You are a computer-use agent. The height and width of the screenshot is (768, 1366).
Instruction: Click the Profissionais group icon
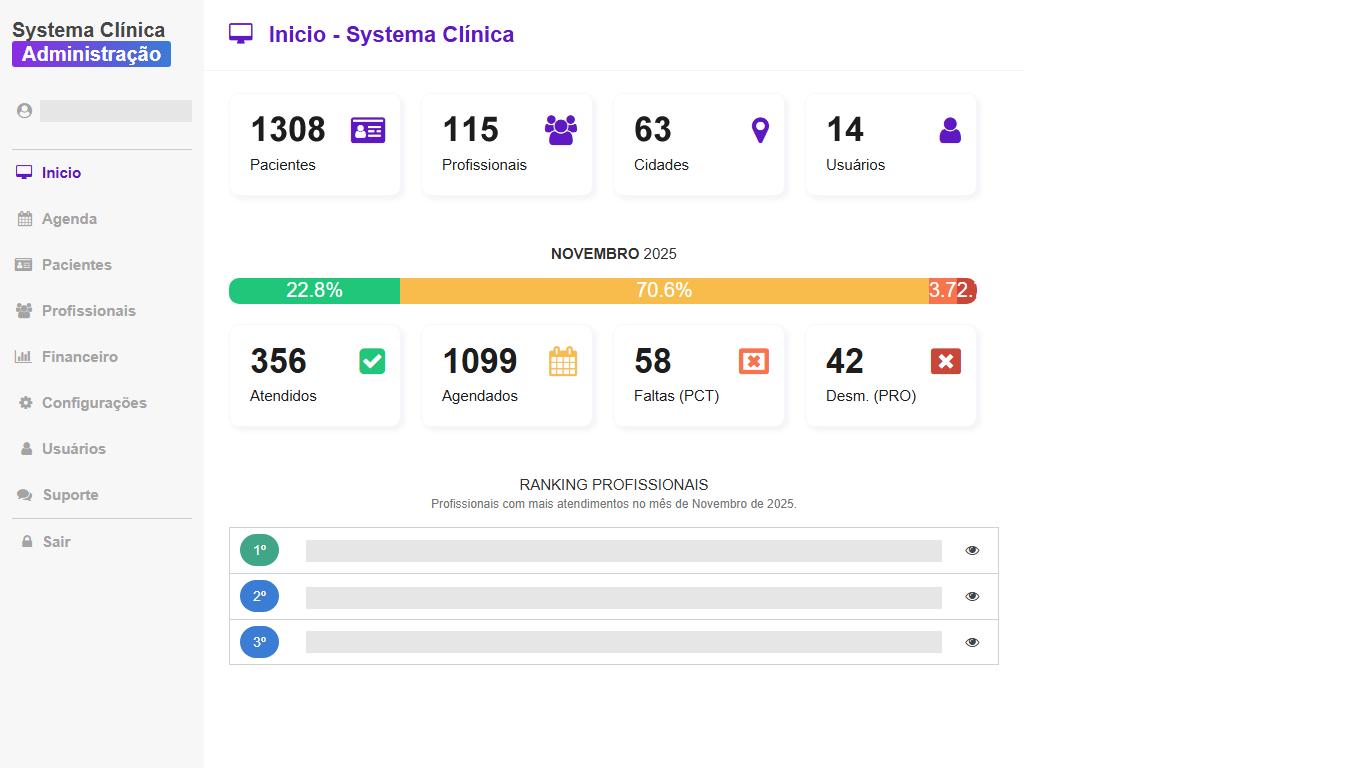pos(560,130)
